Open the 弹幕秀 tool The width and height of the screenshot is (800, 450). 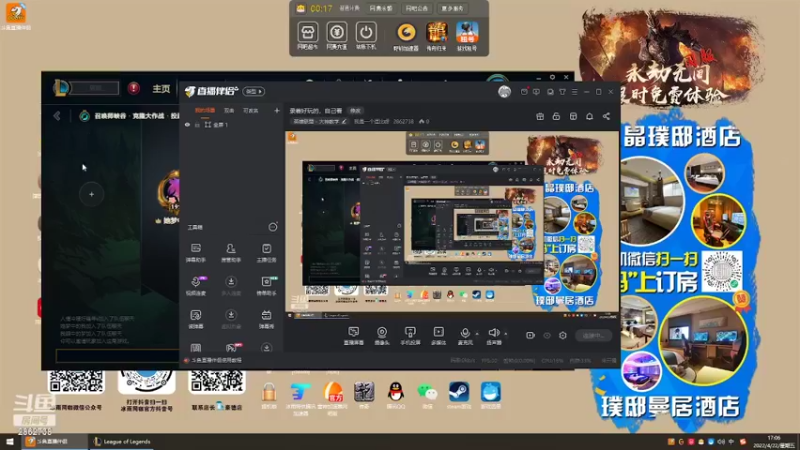tap(266, 319)
